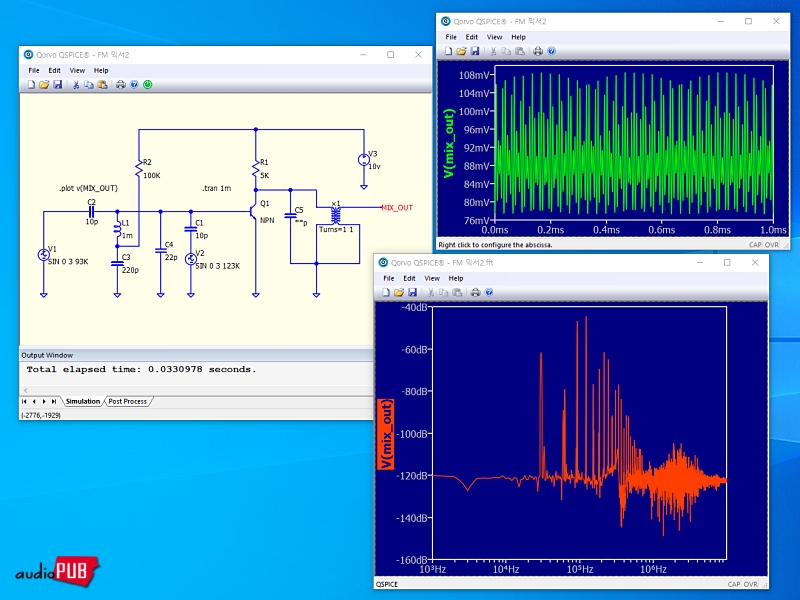The image size is (800, 600).
Task: Jump to last output tab with skip-forward arrow
Action: pos(54,402)
